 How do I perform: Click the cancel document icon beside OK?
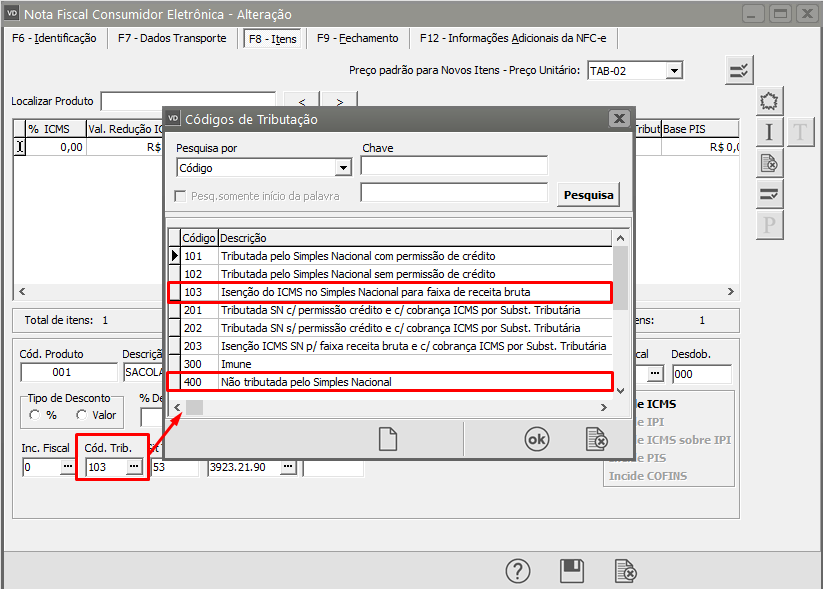(596, 438)
